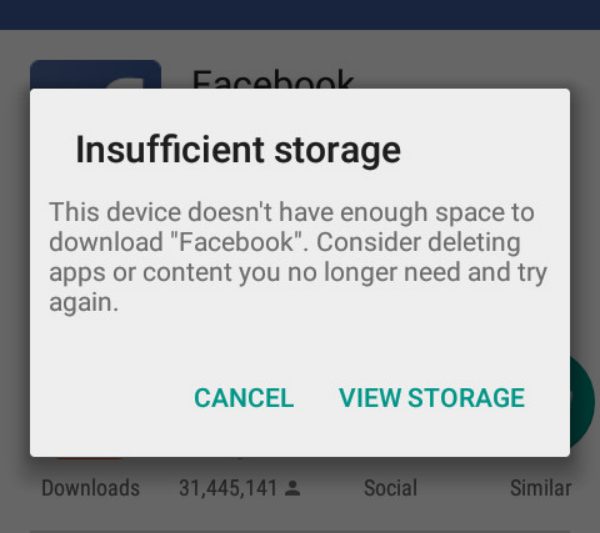
Task: Tap the dark blue status bar at top
Action: click(300, 13)
